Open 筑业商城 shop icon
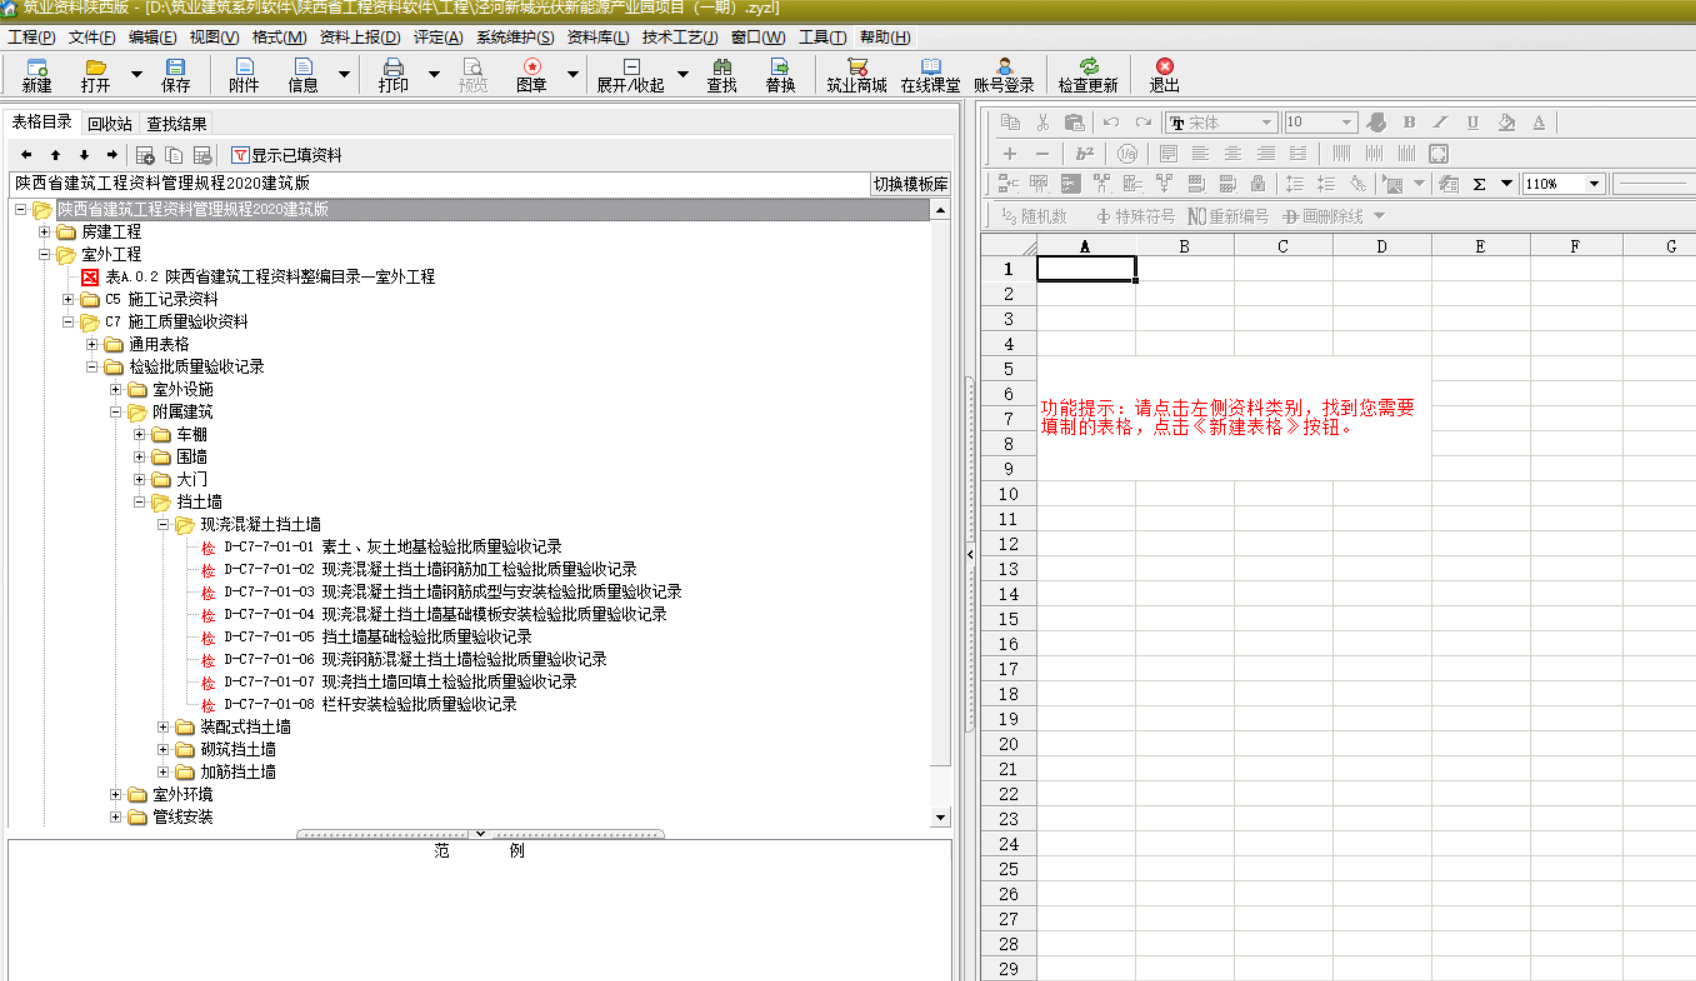Screen dimensions: 1696x981 click(x=857, y=75)
